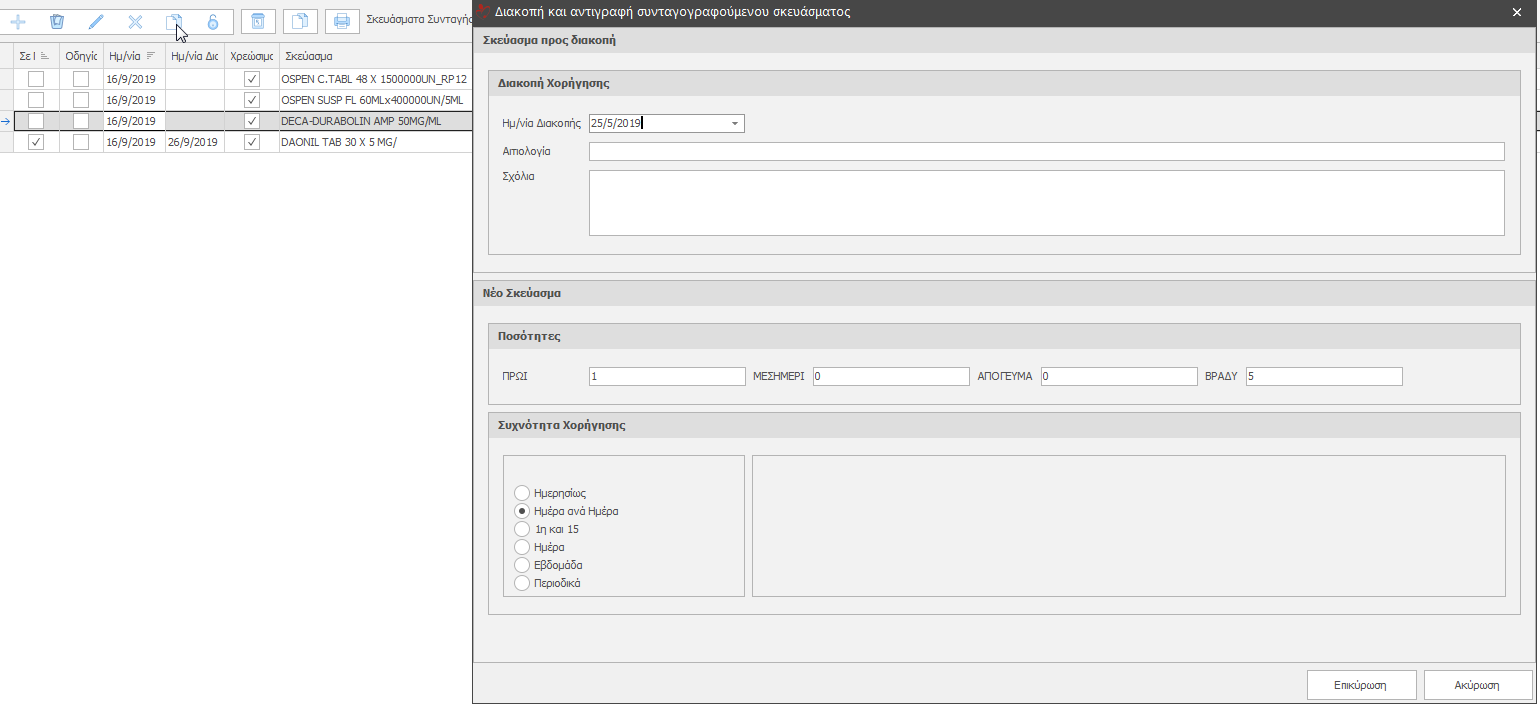This screenshot has height=705, width=1540.
Task: Click the ΒΡΑΔΥ quantity input field
Action: (1324, 376)
